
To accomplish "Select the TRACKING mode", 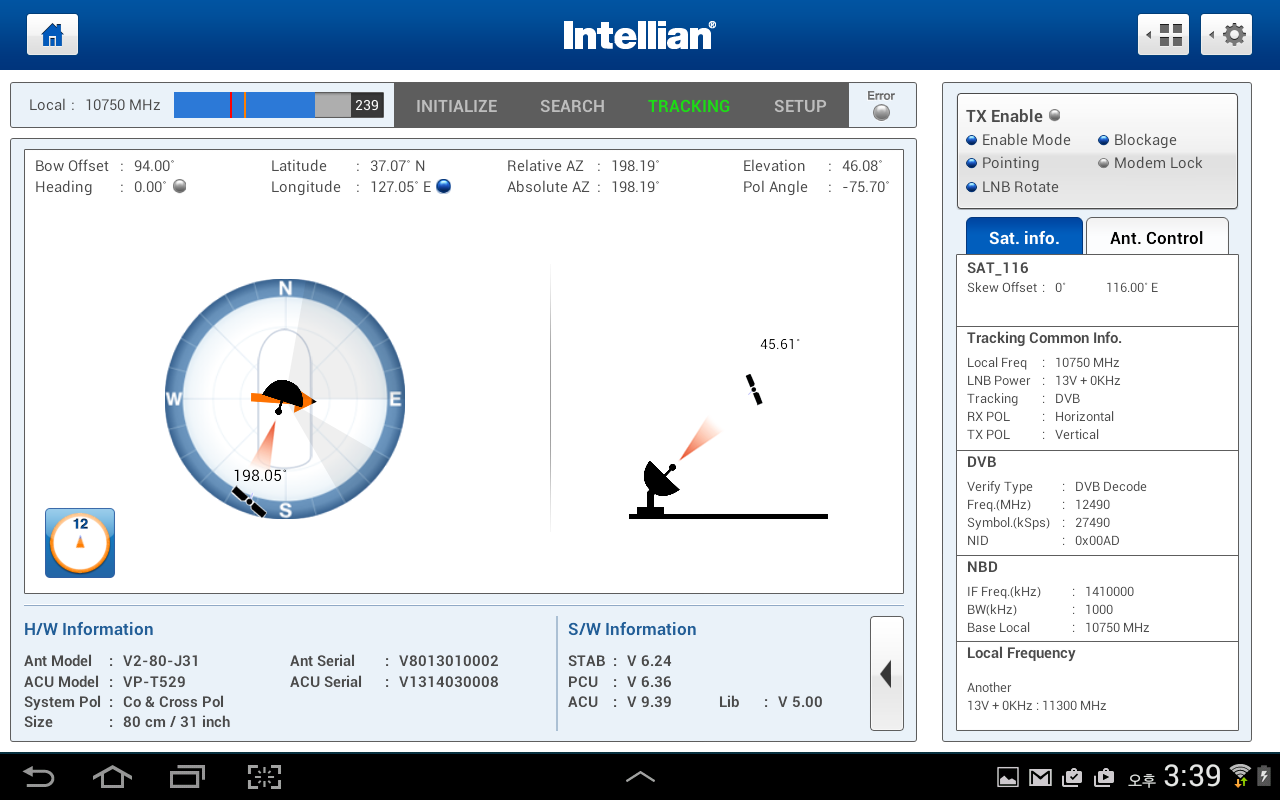I will (689, 106).
